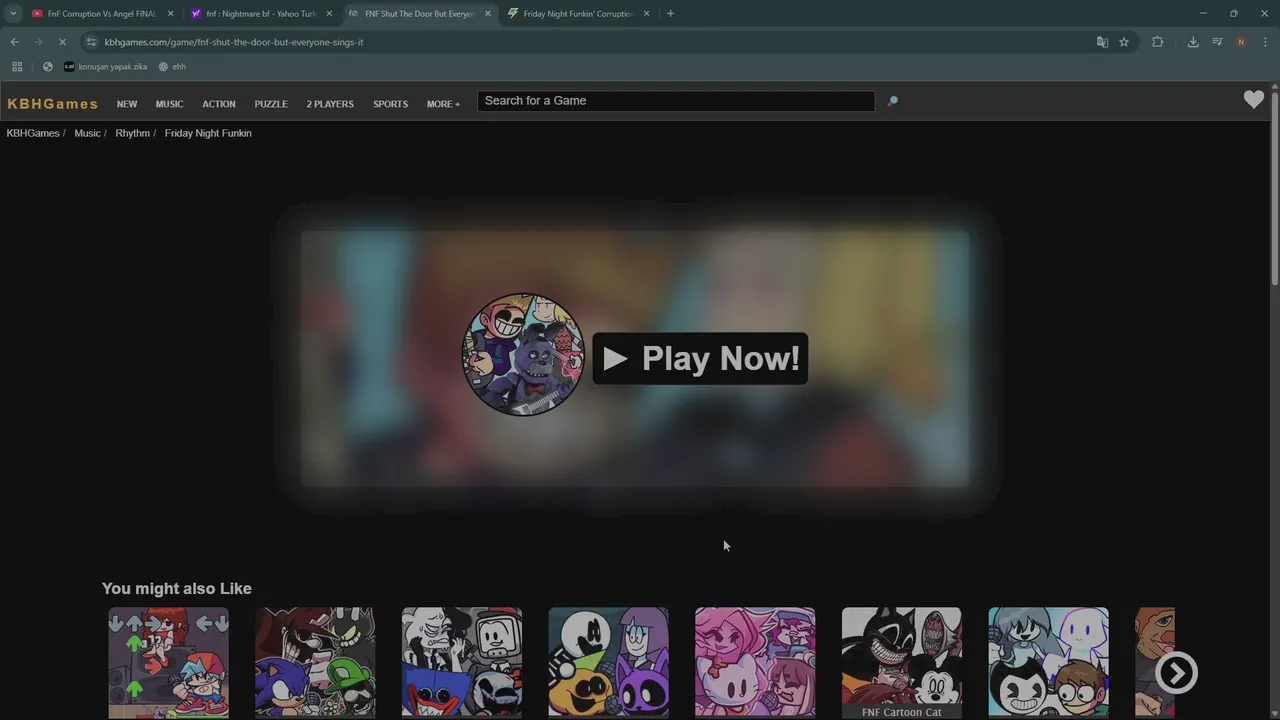Click the next arrow in the recommendations carousel
This screenshot has height=720, width=1280.
pyautogui.click(x=1176, y=673)
